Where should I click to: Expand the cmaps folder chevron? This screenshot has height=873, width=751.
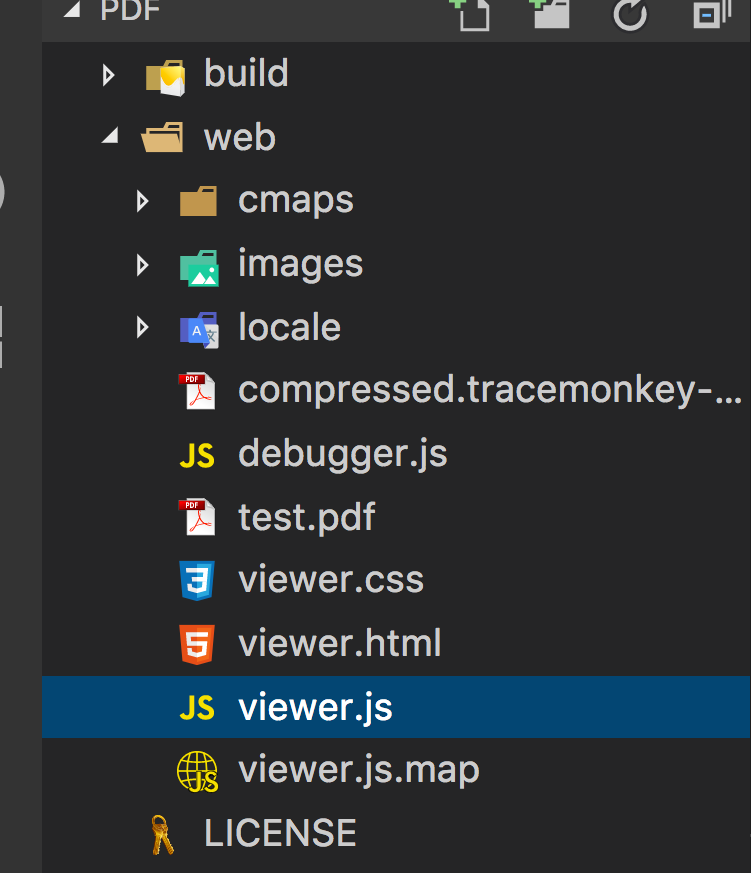(x=143, y=202)
